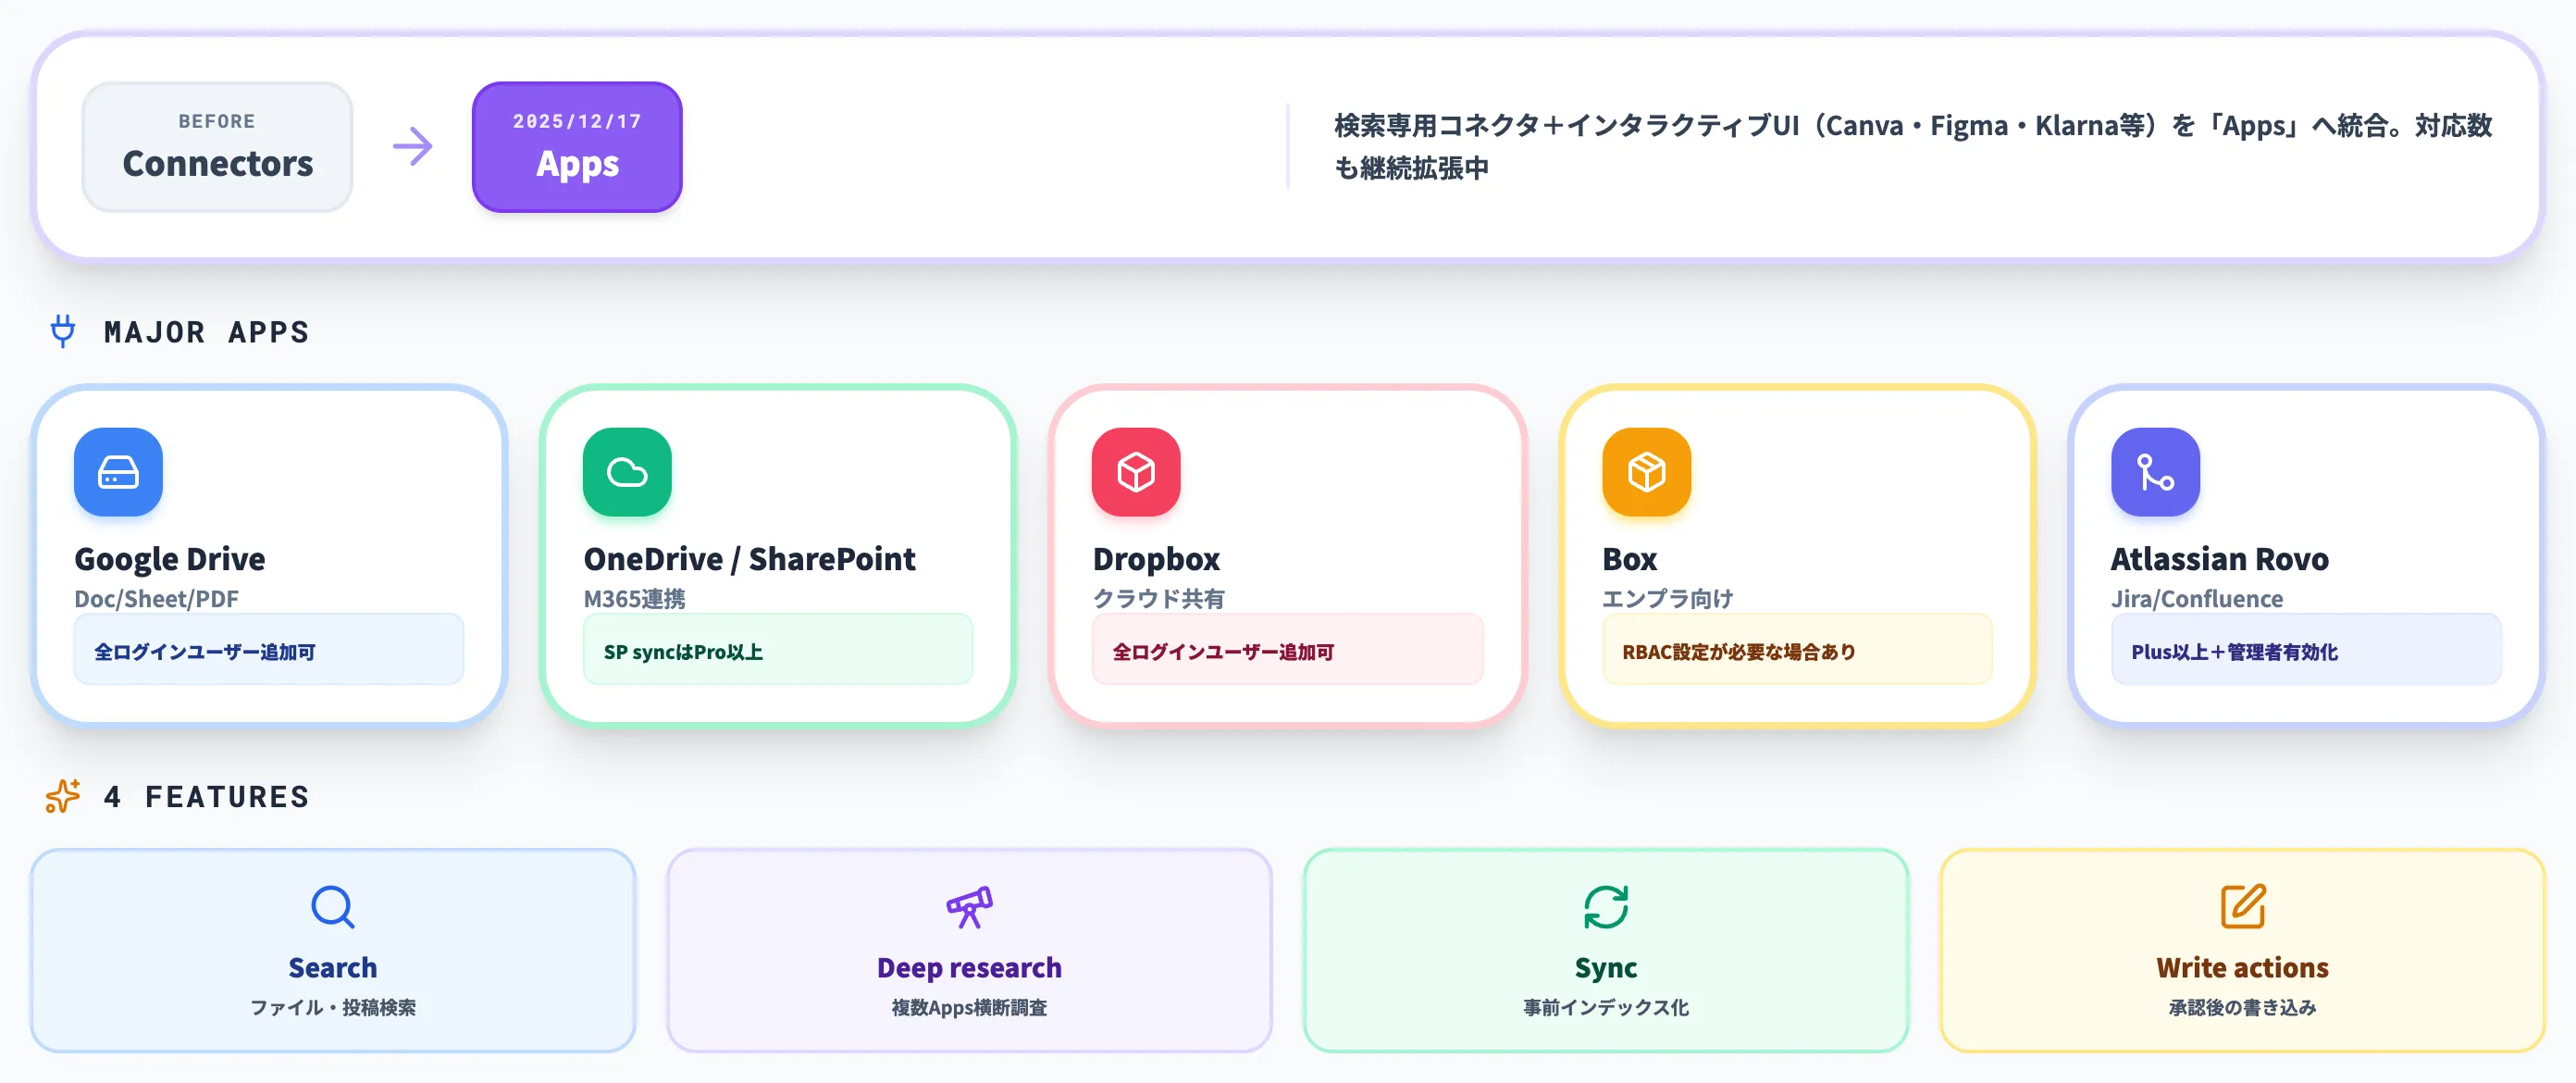Click the 承認後の書き込み caption

point(2242,1007)
